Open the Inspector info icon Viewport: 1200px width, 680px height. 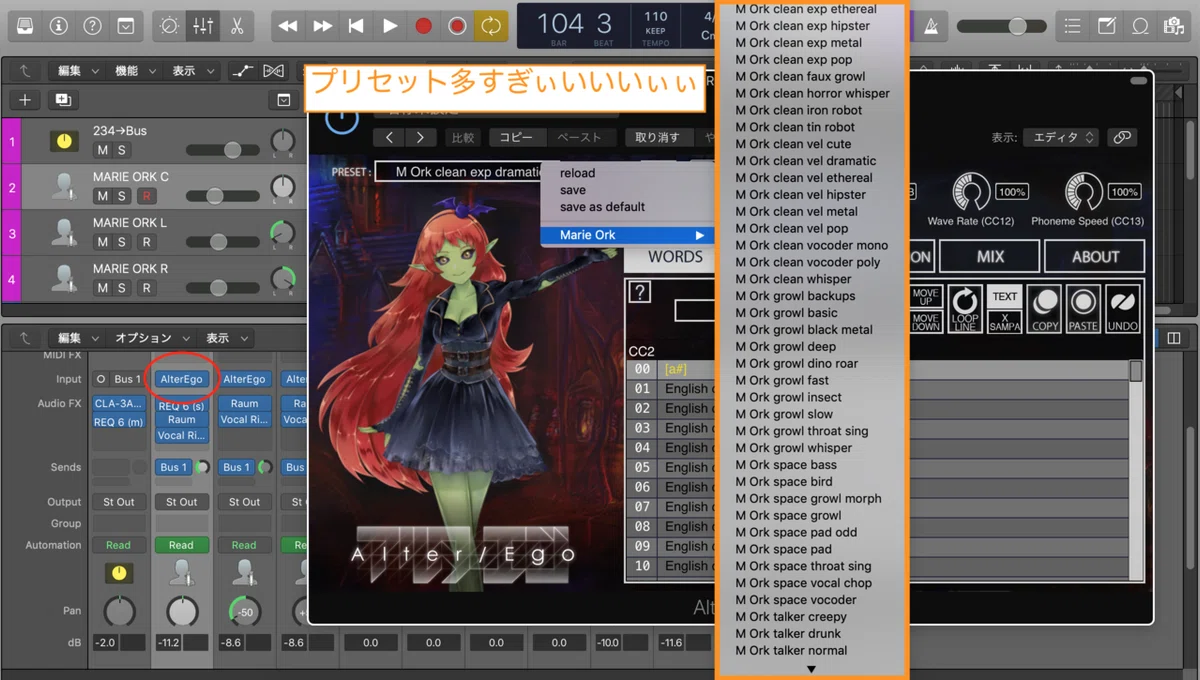(x=59, y=26)
